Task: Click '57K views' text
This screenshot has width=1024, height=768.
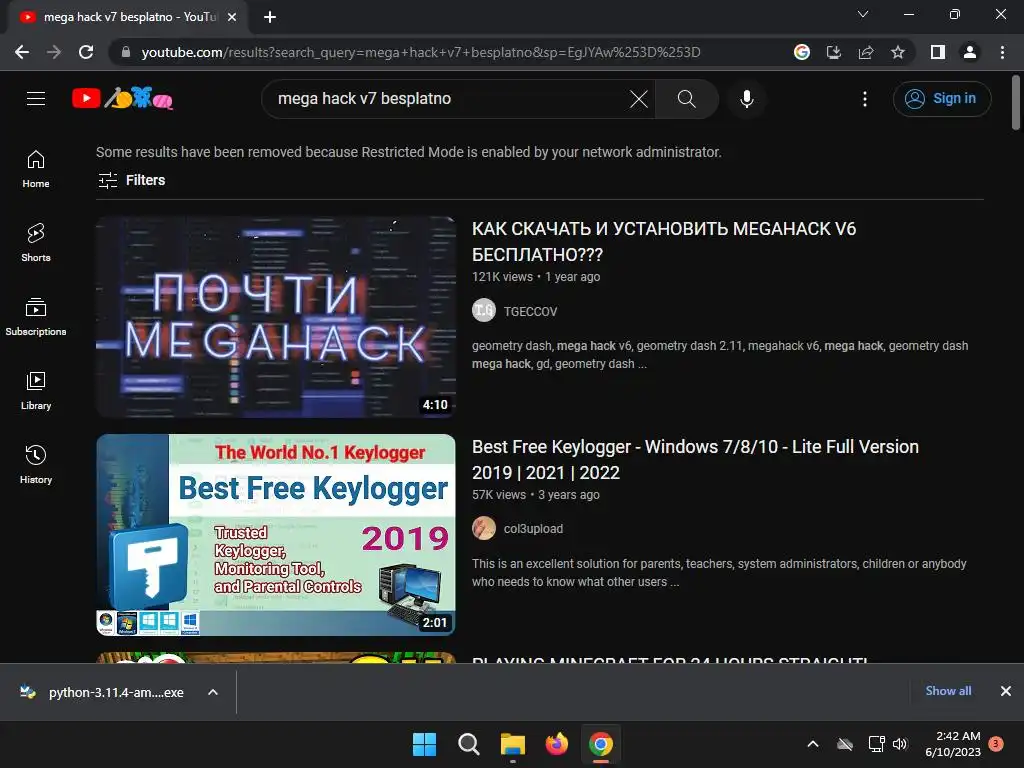Action: click(x=499, y=495)
